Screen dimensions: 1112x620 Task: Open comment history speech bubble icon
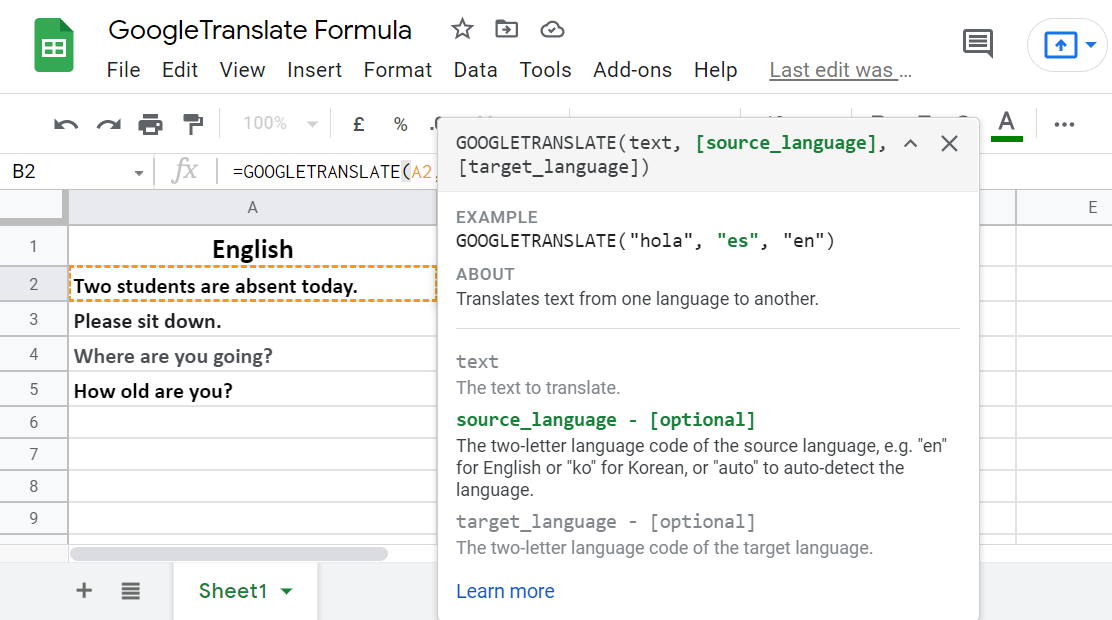click(977, 43)
